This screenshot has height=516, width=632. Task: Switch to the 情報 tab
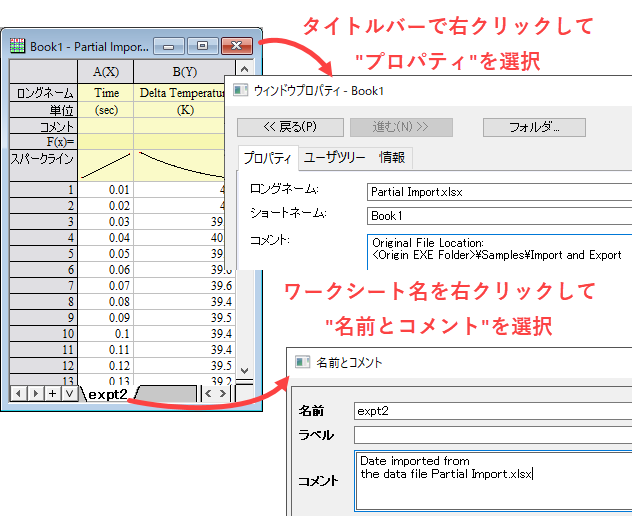coord(392,157)
